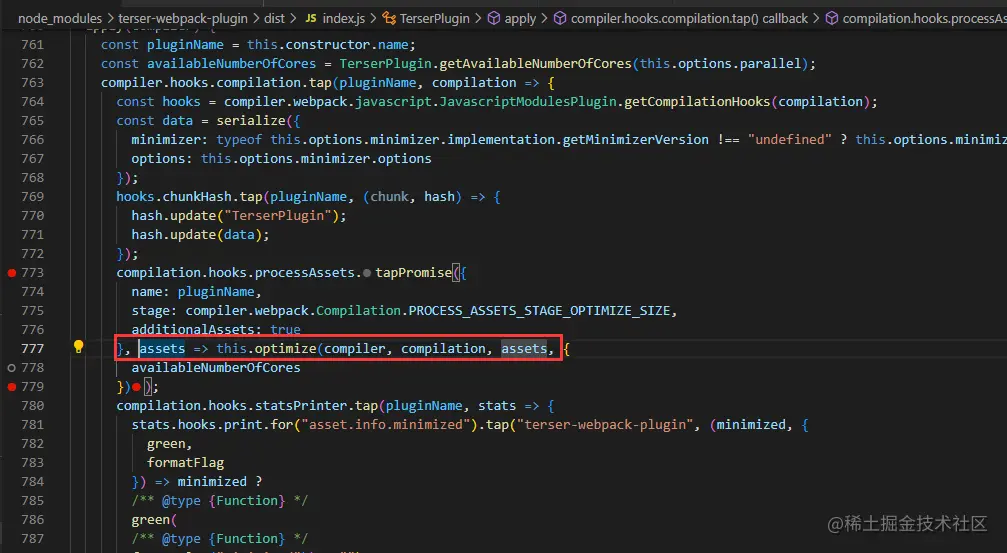Click additionalAssets property on line 776
The height and width of the screenshot is (553, 1007).
point(193,329)
